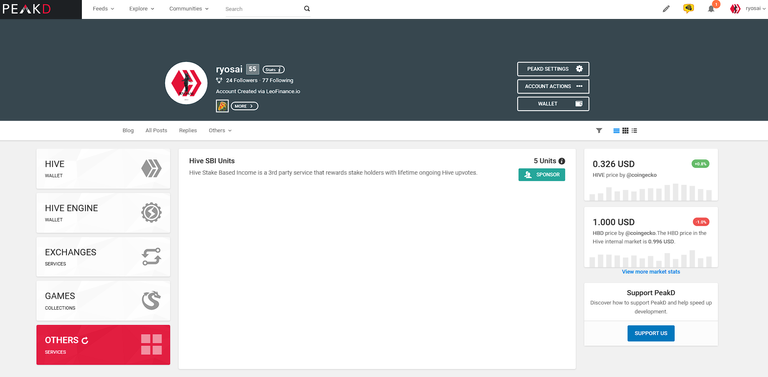Viewport: 768px width, 377px height.
Task: Follow View more market stats link
Action: 650,272
